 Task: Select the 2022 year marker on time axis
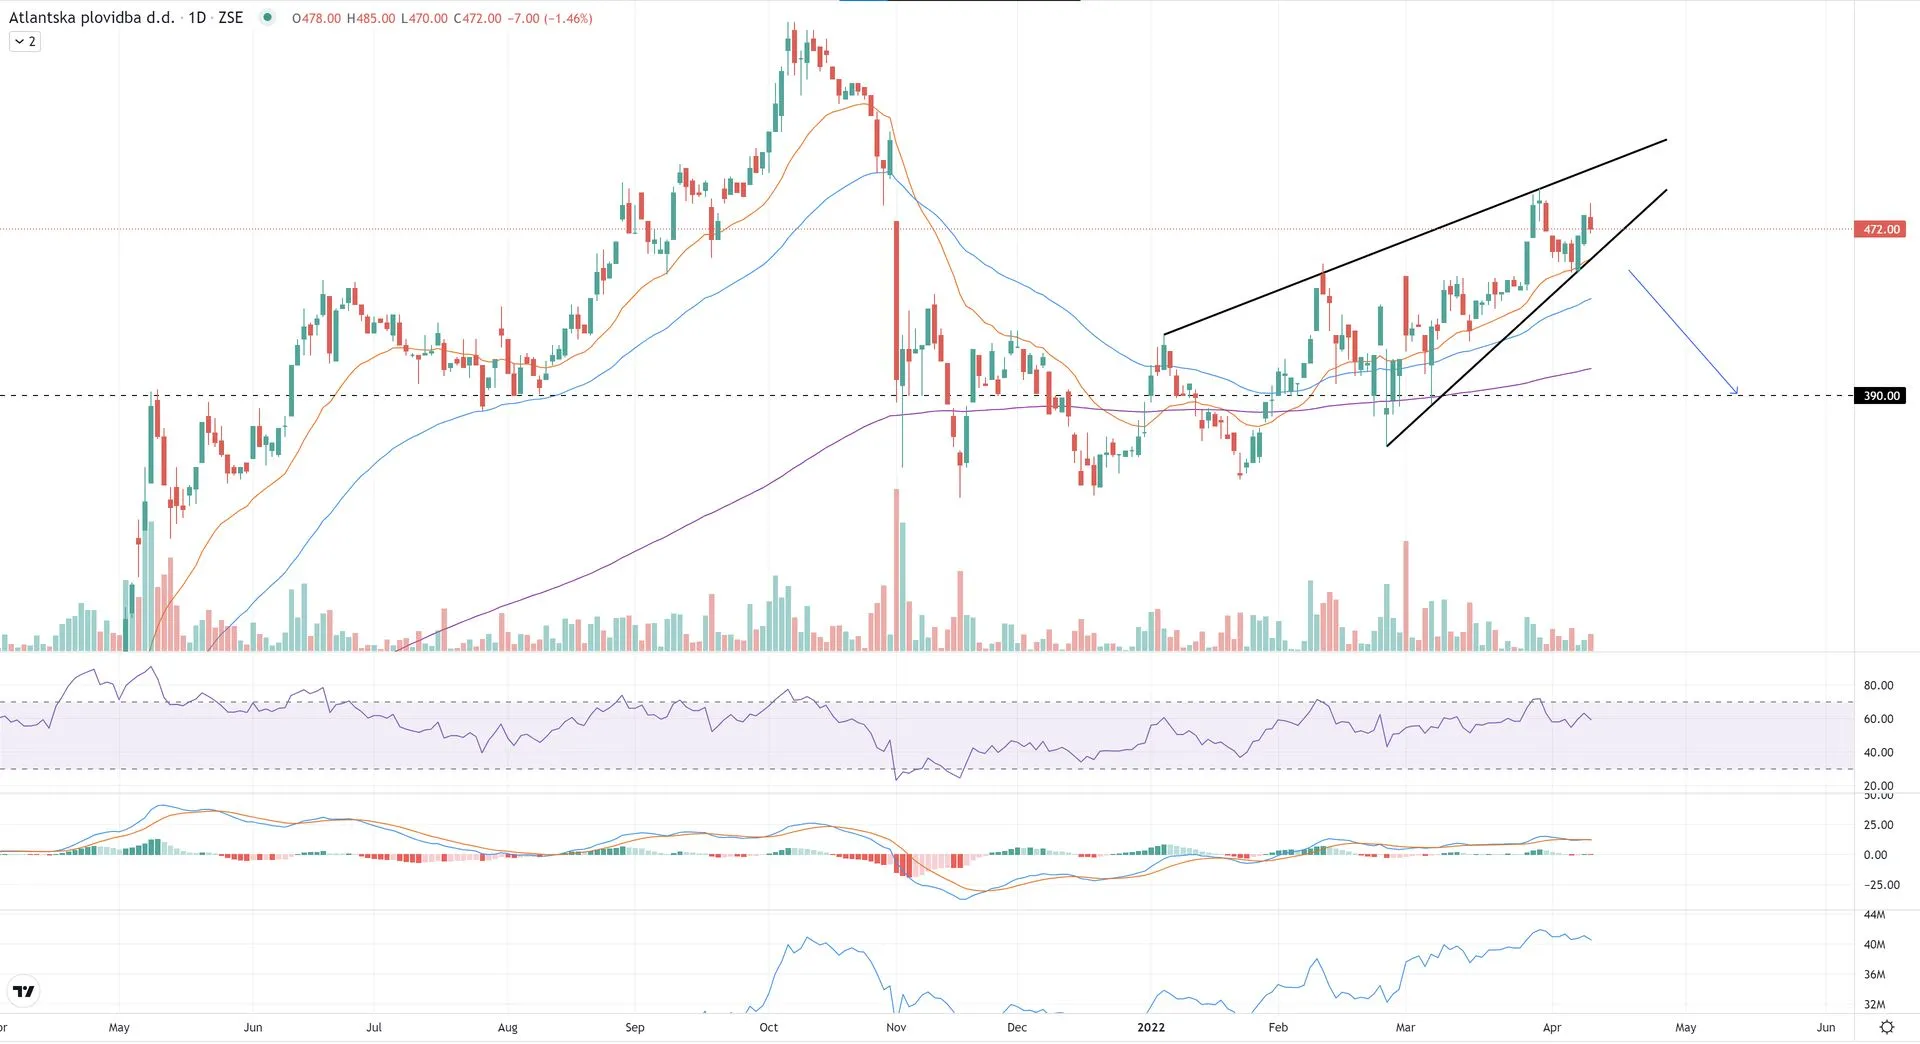[1151, 1027]
